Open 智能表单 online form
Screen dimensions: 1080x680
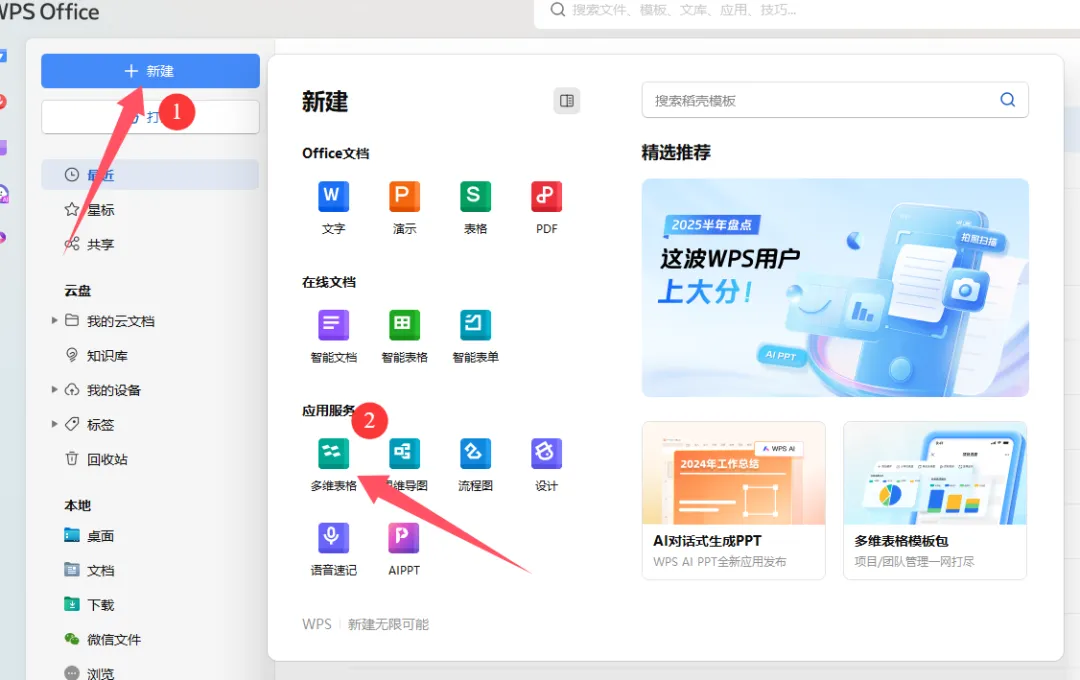pos(475,336)
